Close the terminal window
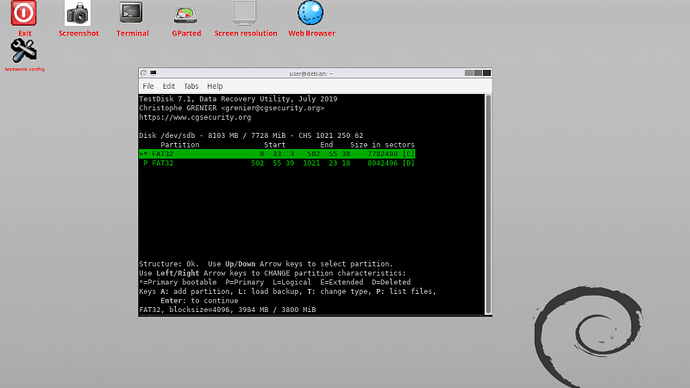 [x=487, y=73]
